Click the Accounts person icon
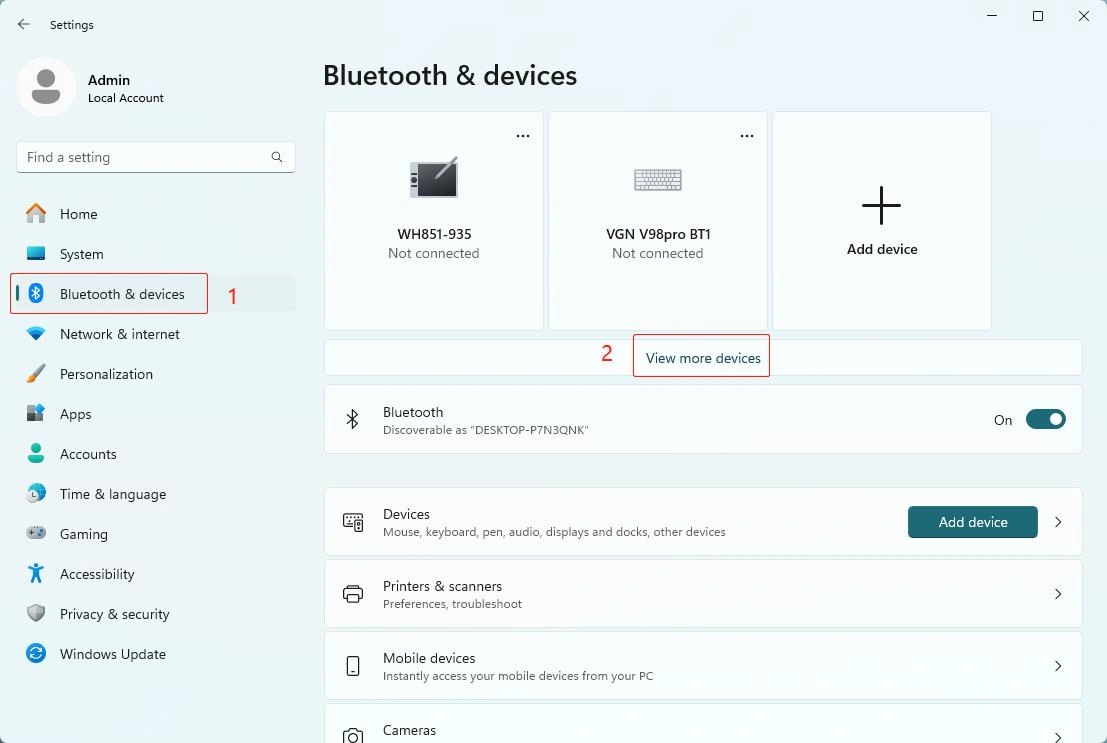Image resolution: width=1107 pixels, height=743 pixels. pos(36,453)
